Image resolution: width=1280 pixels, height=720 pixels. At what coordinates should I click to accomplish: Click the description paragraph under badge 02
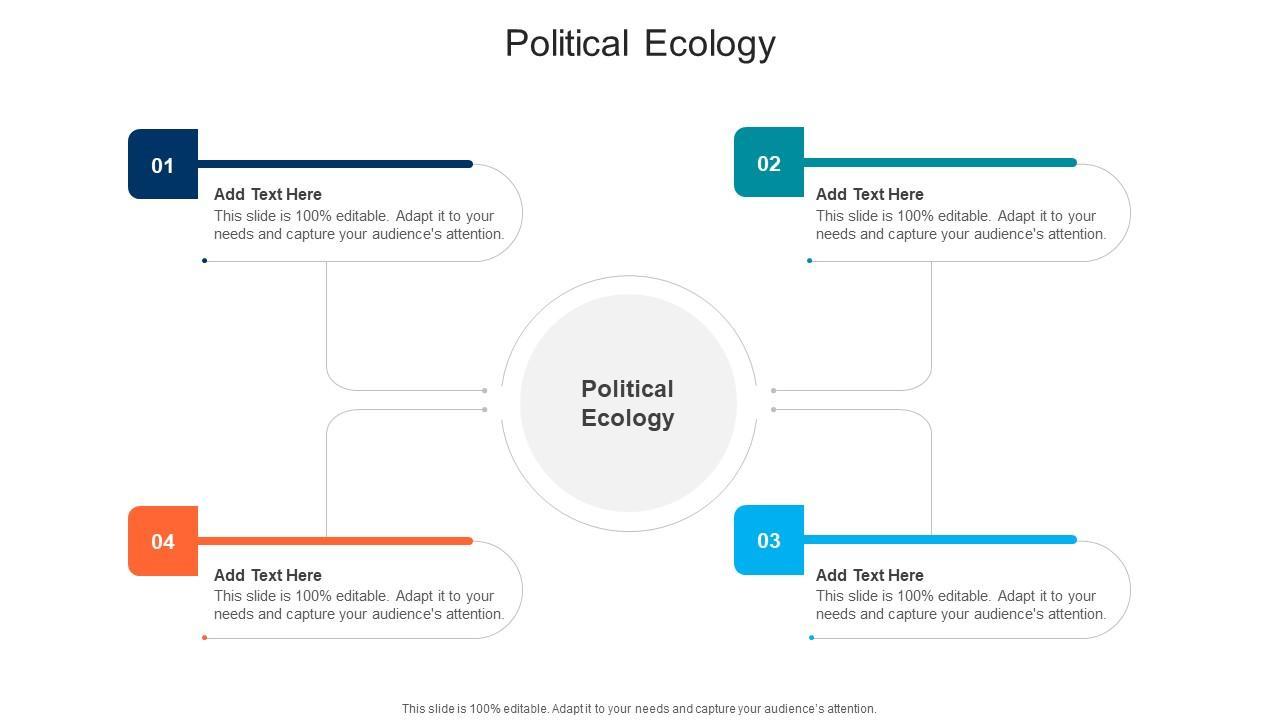[961, 225]
